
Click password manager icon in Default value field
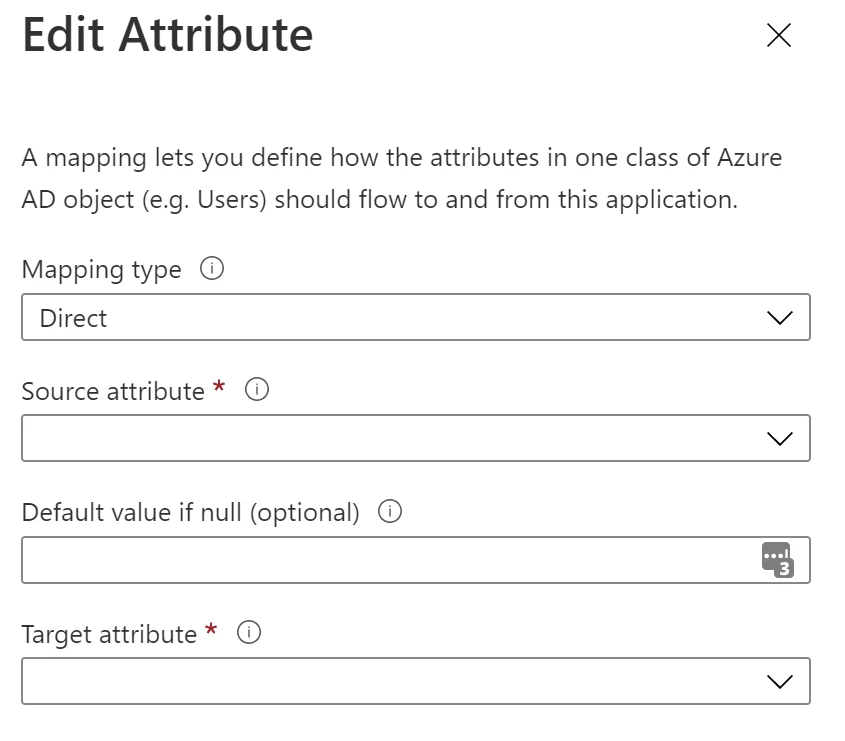click(x=776, y=560)
